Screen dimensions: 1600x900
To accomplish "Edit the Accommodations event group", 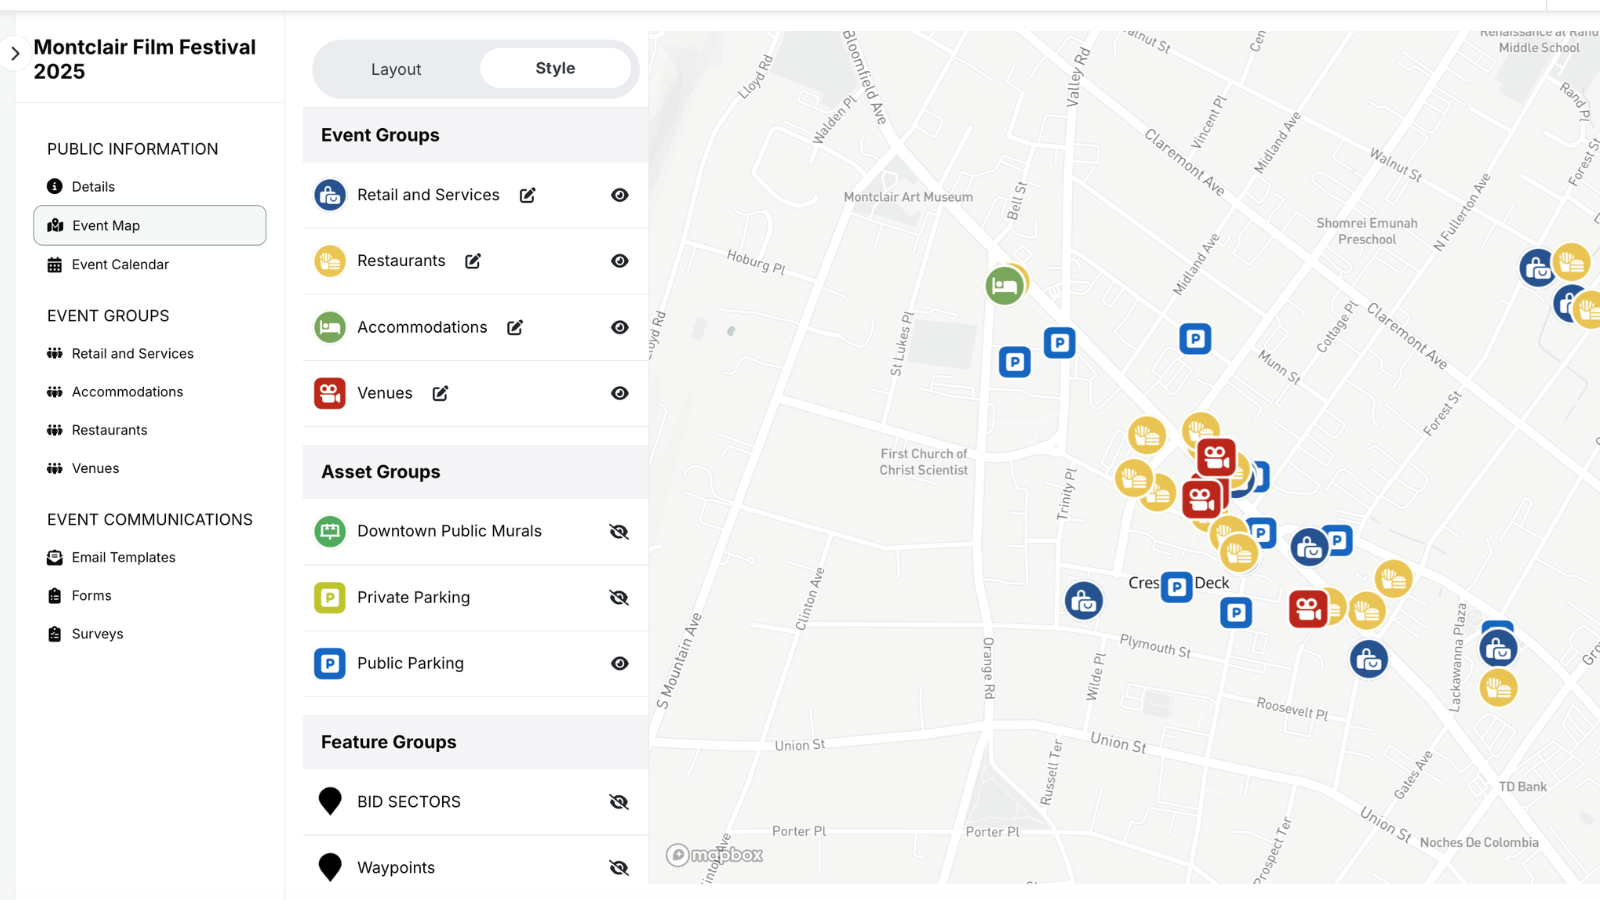I will pos(515,327).
